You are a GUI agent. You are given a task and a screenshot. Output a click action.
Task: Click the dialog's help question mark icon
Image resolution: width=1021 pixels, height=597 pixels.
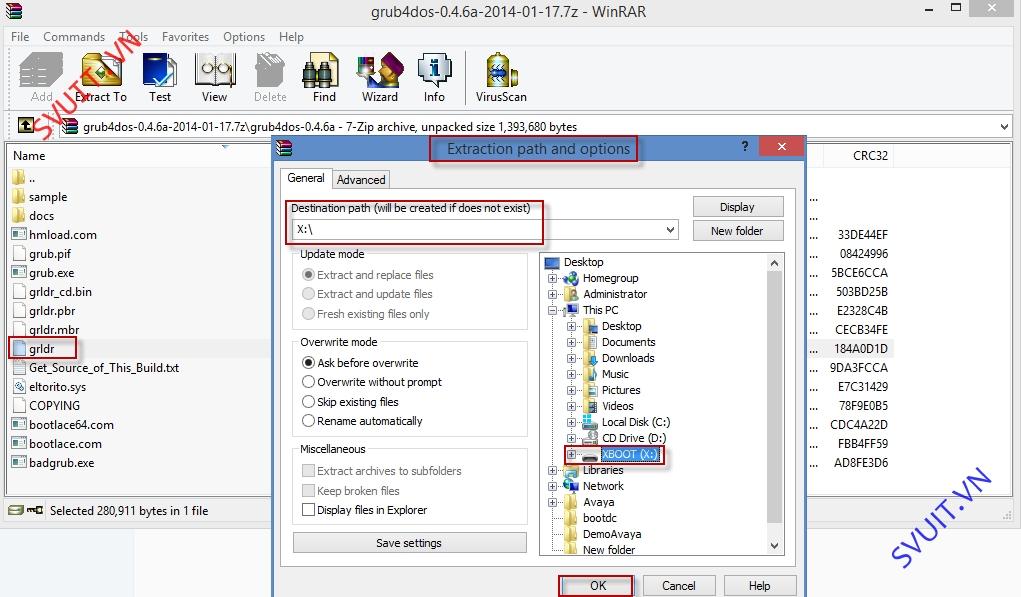tap(745, 146)
